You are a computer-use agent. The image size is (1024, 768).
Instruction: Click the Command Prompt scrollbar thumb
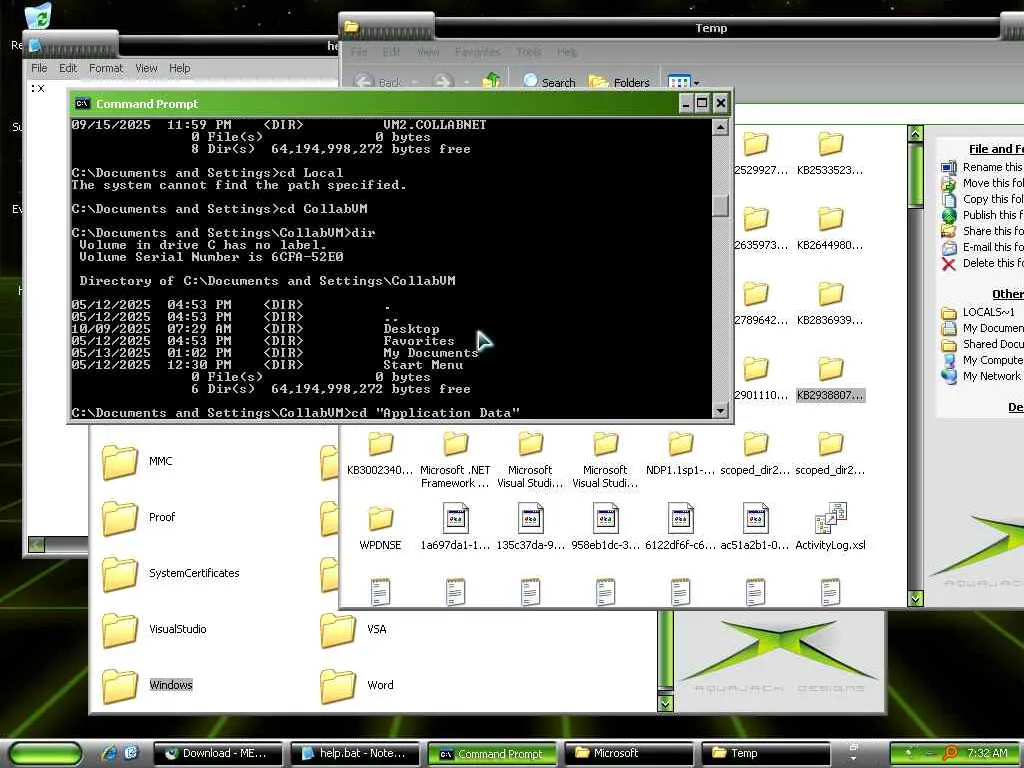[720, 206]
